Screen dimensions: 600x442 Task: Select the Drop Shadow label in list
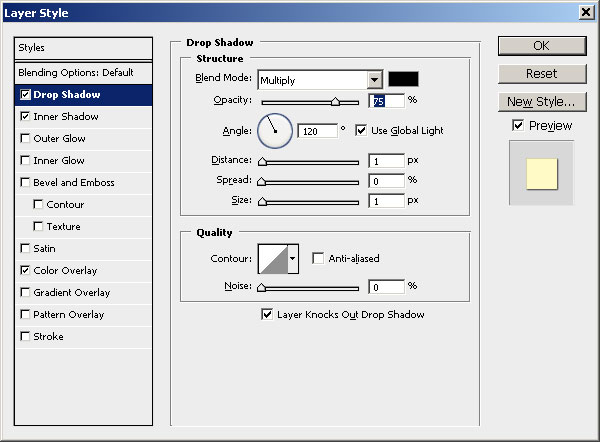coord(67,95)
